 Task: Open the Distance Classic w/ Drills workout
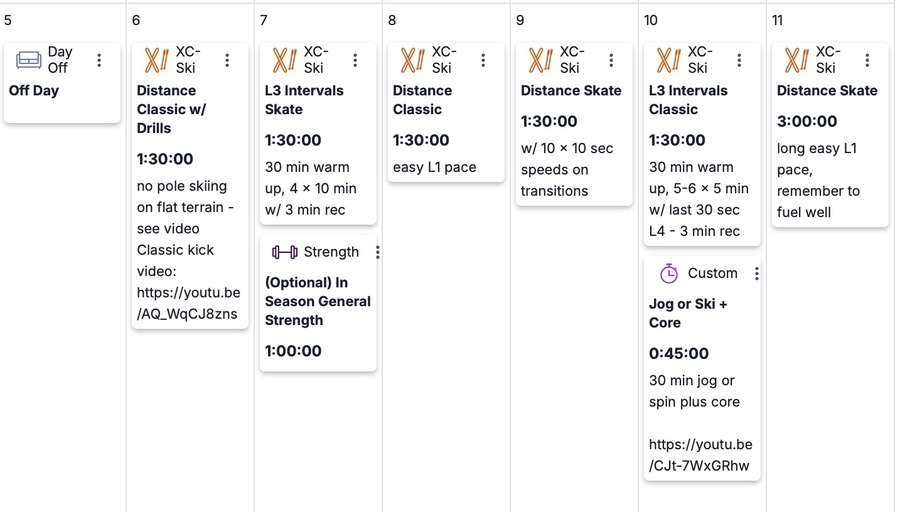click(171, 109)
